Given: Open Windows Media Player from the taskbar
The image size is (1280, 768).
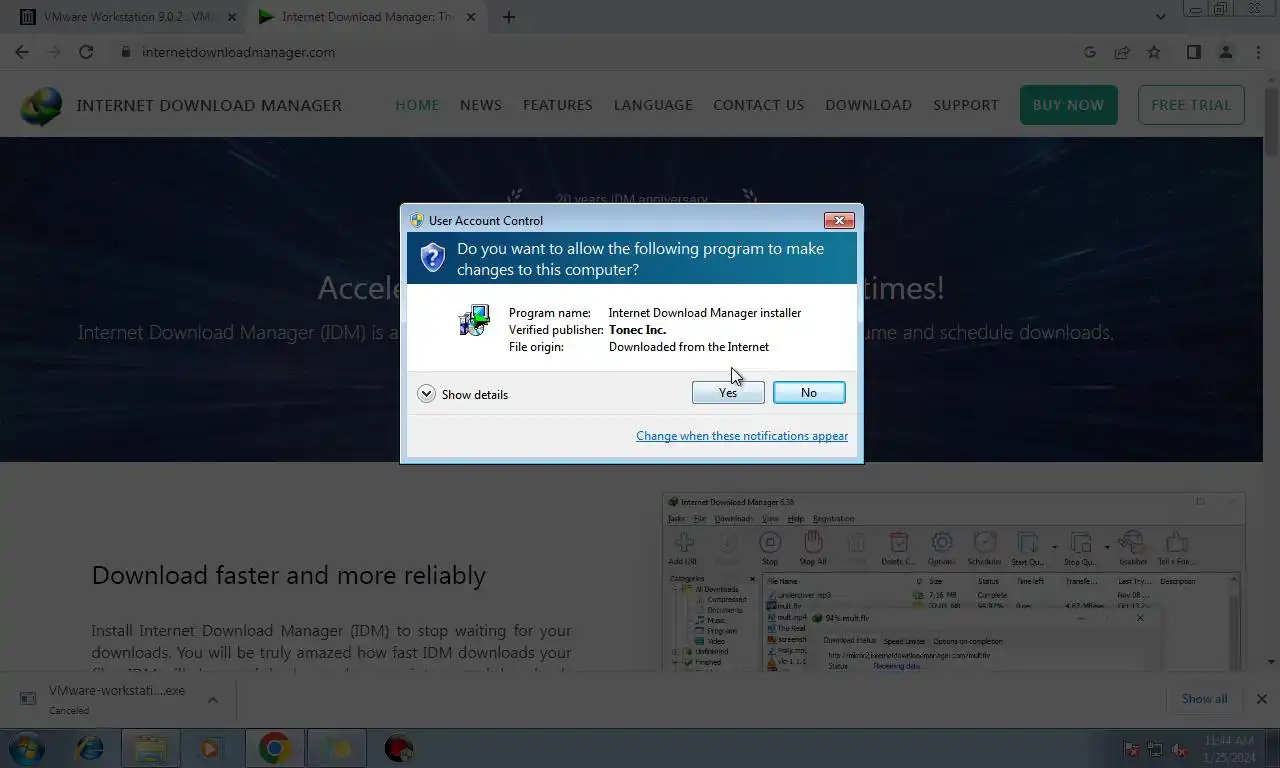Looking at the screenshot, I should click(x=211, y=748).
